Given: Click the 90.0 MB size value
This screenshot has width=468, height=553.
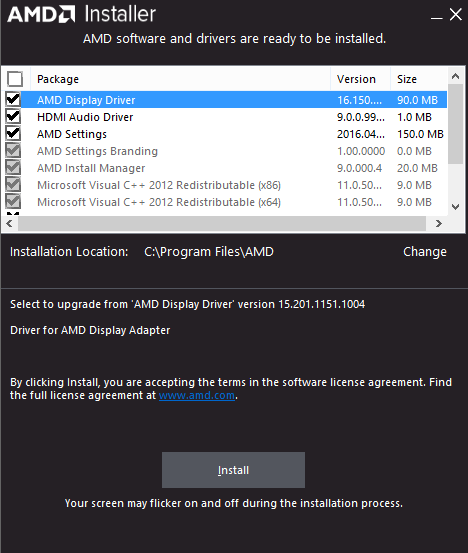Looking at the screenshot, I should pyautogui.click(x=417, y=100).
